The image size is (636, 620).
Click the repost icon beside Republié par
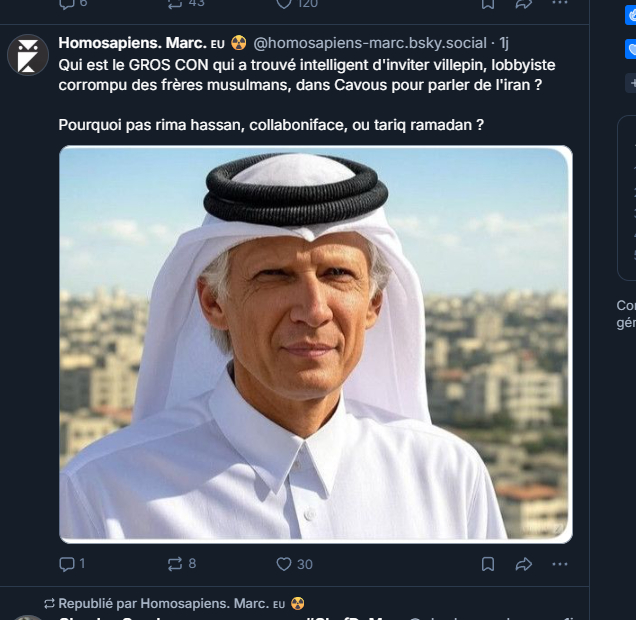pos(49,603)
